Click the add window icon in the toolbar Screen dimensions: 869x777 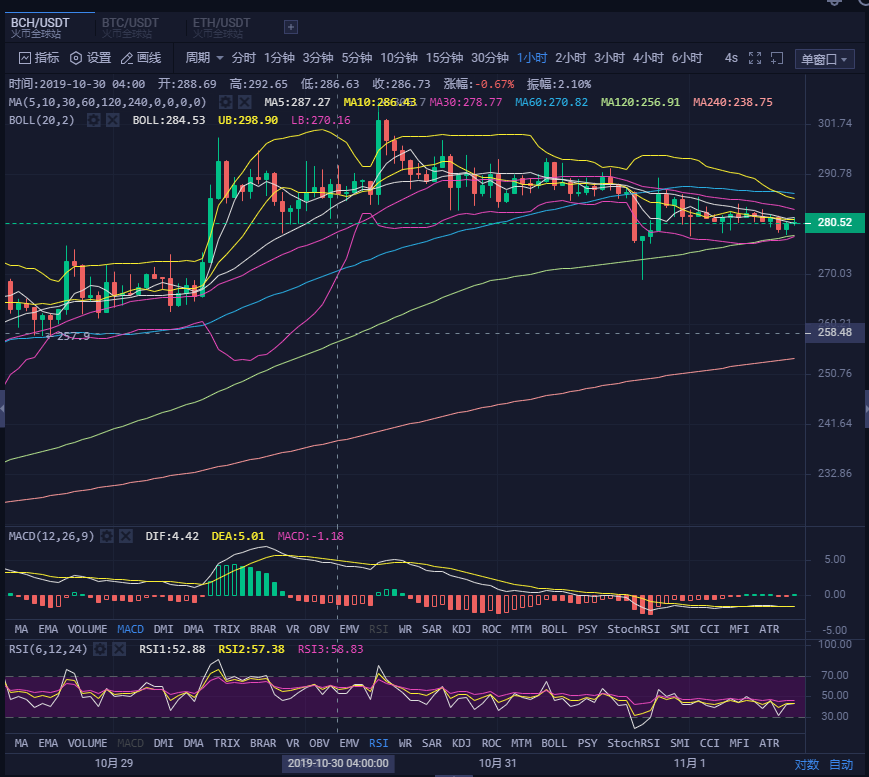777,58
